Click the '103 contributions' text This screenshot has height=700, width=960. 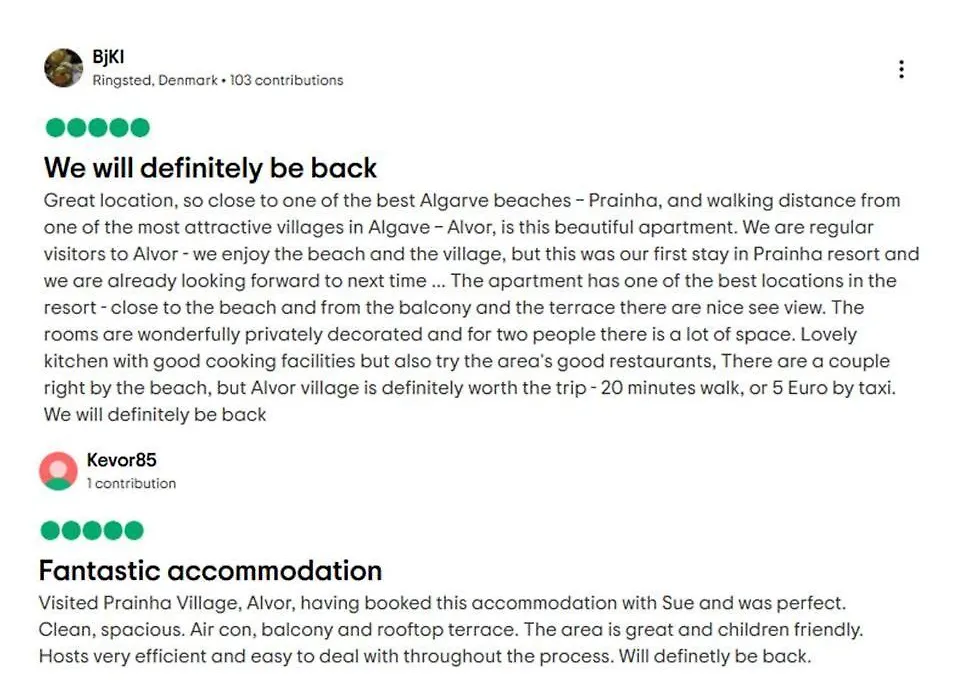(287, 80)
